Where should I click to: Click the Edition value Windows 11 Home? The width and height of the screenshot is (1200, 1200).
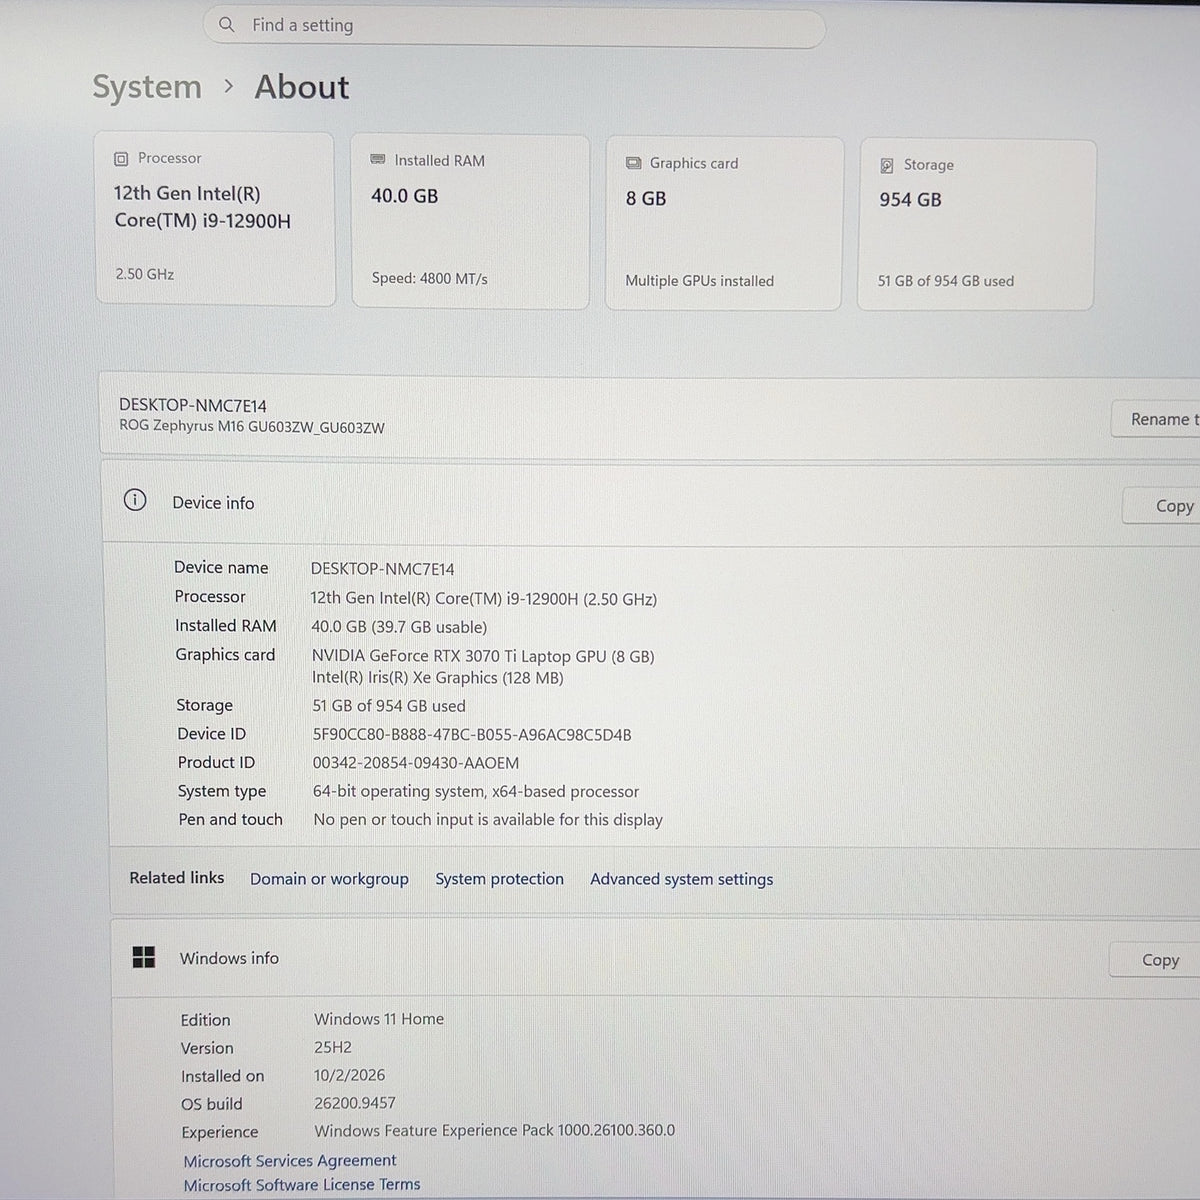[x=379, y=1019]
